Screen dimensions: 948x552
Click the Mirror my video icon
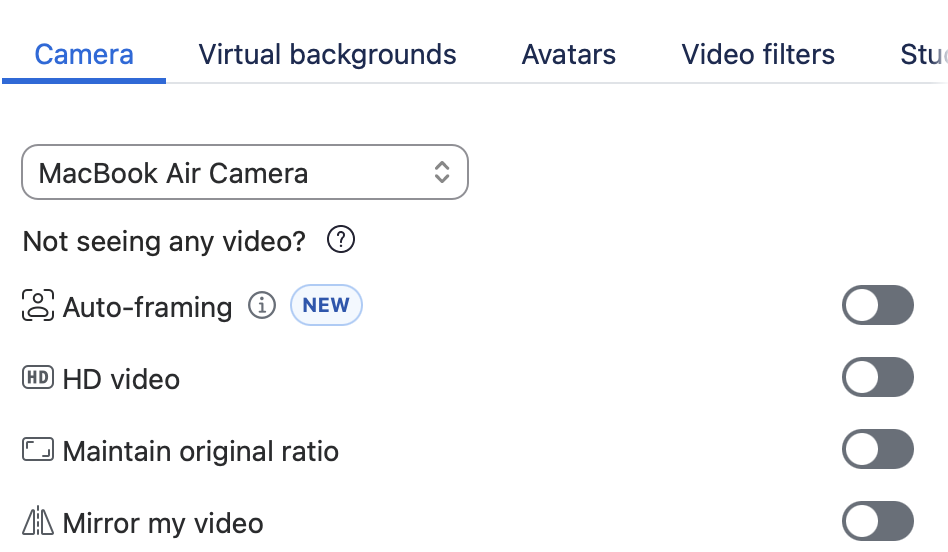(x=38, y=522)
